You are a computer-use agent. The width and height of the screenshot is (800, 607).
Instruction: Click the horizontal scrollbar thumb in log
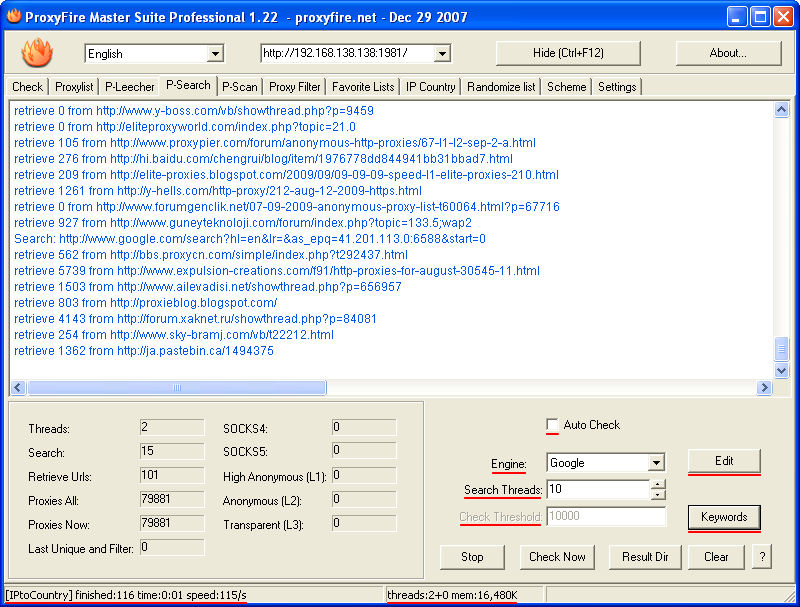click(x=177, y=388)
